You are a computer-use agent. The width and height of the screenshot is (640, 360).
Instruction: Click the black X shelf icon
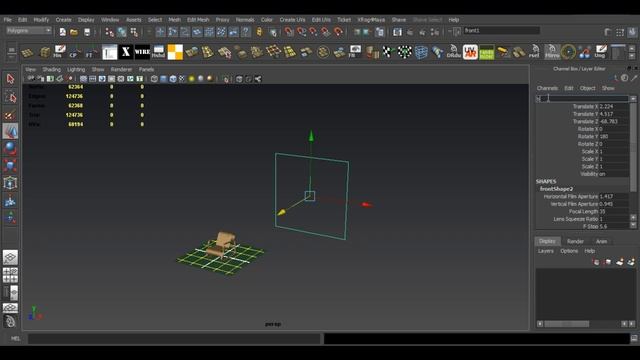pos(126,52)
